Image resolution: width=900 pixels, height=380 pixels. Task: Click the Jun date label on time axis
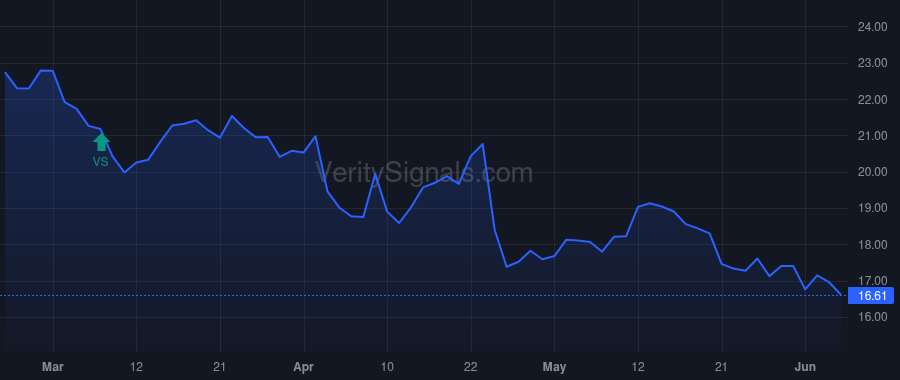coord(805,367)
